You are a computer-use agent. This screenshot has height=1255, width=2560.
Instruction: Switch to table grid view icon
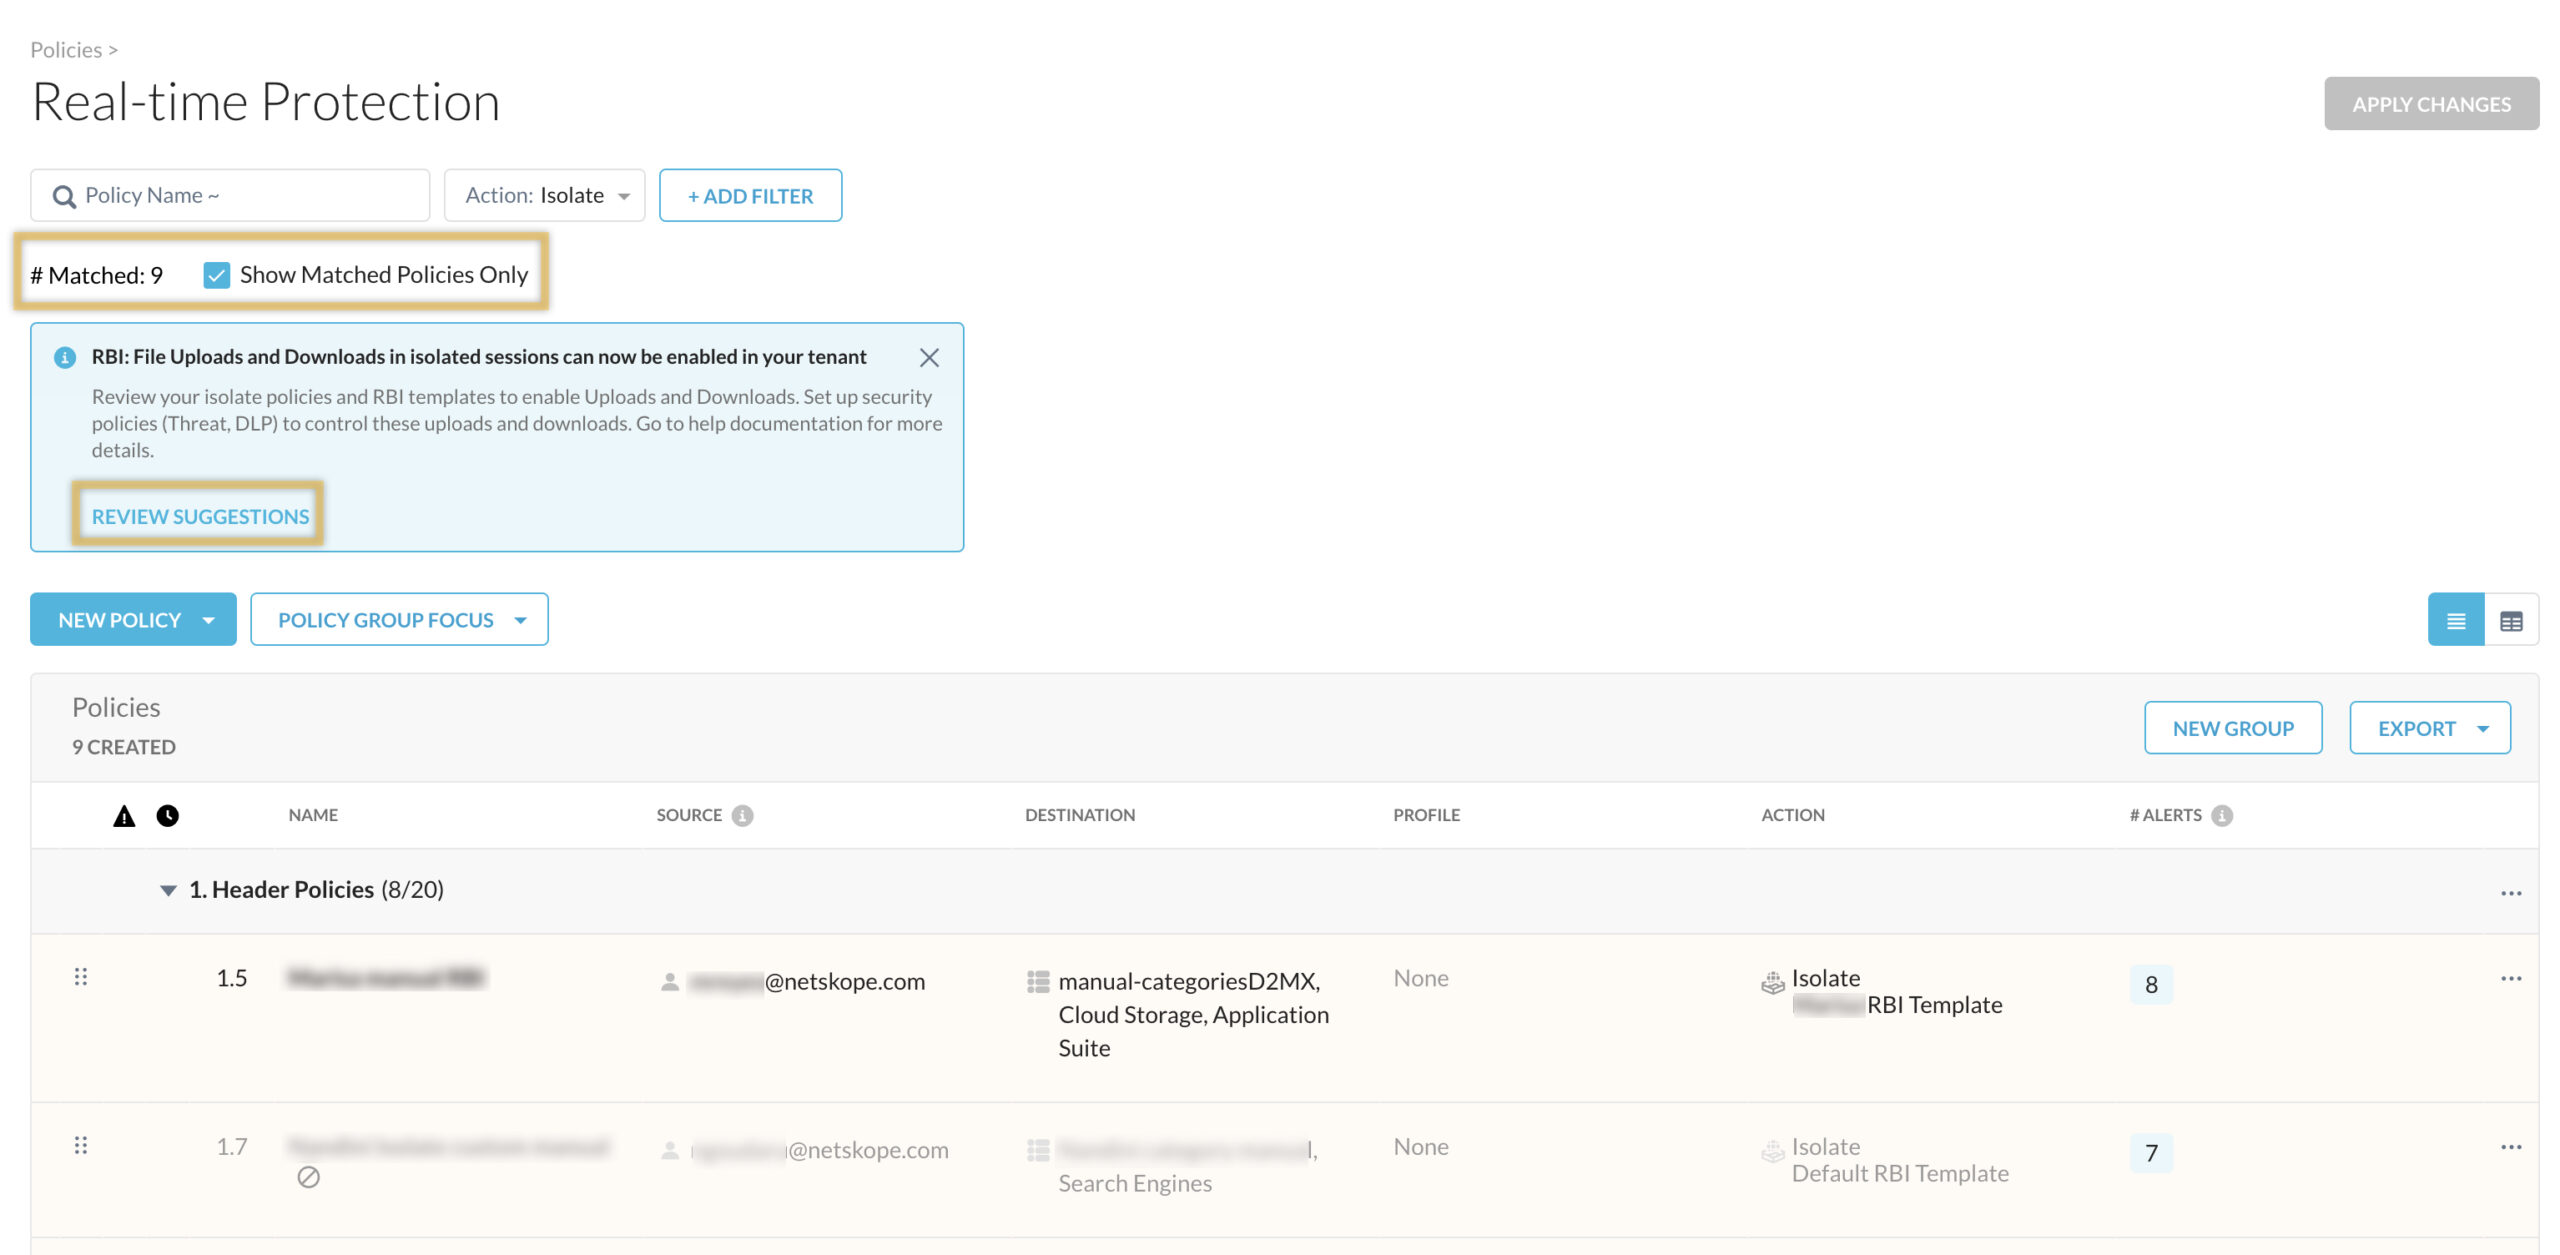coord(2511,621)
